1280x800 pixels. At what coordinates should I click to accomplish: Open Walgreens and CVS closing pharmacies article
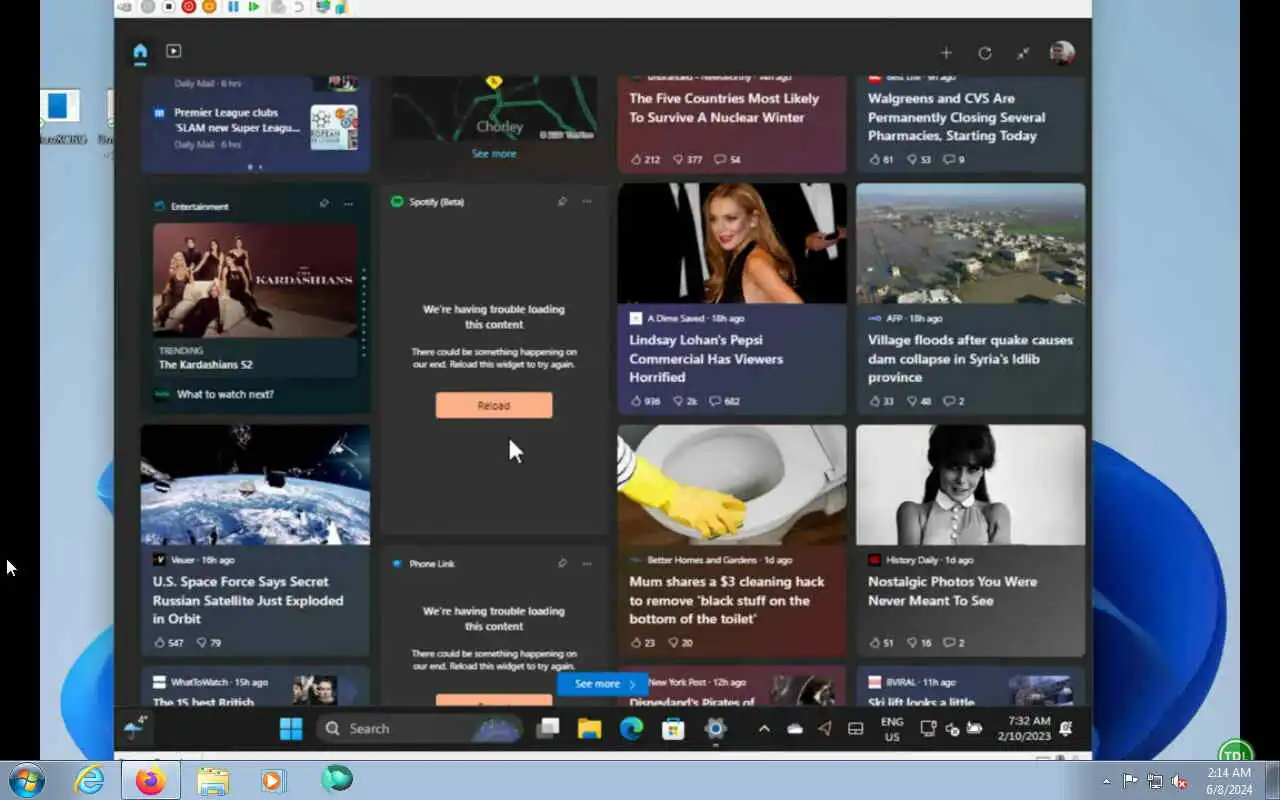(x=957, y=117)
